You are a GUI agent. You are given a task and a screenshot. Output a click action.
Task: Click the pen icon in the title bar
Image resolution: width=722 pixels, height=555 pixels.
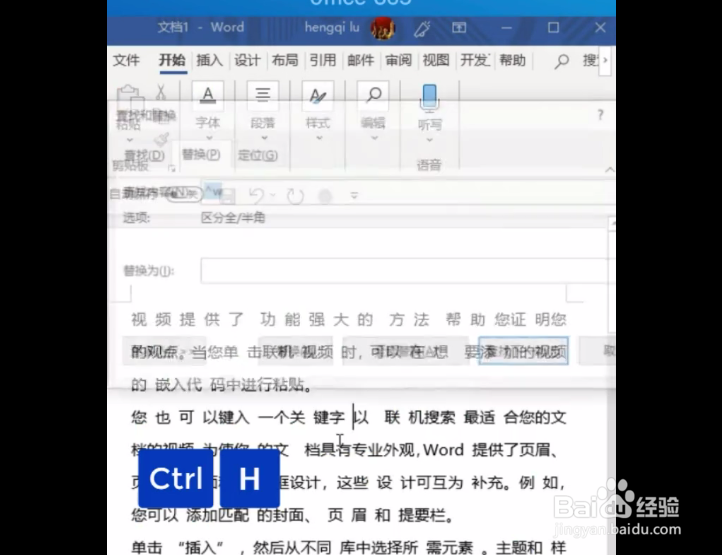pos(422,29)
